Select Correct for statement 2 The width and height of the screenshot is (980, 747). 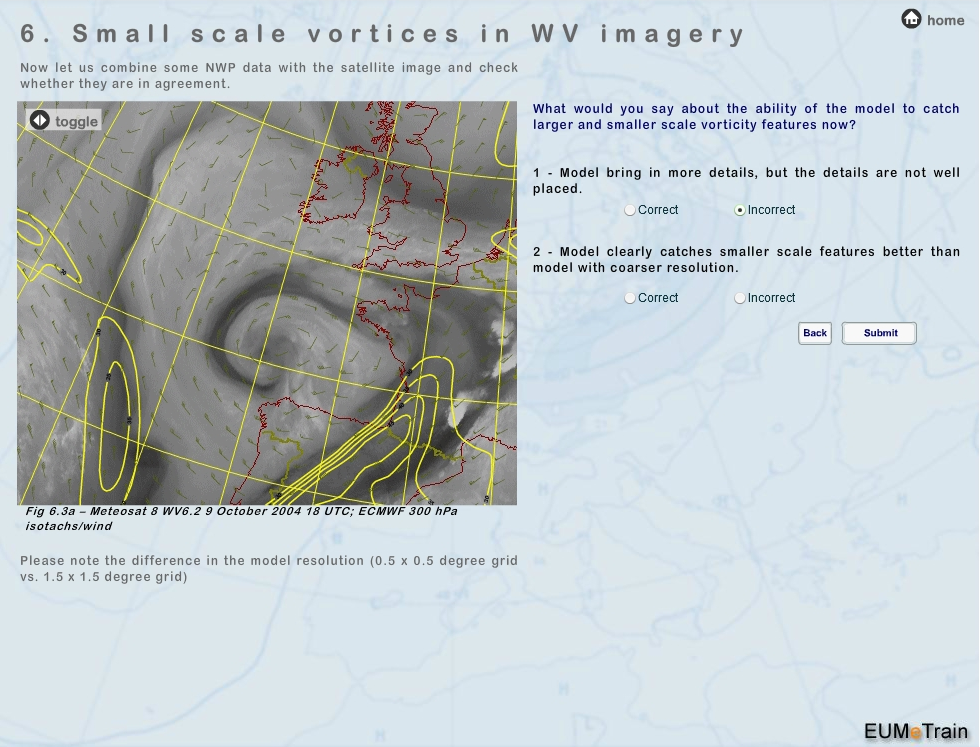pos(630,298)
